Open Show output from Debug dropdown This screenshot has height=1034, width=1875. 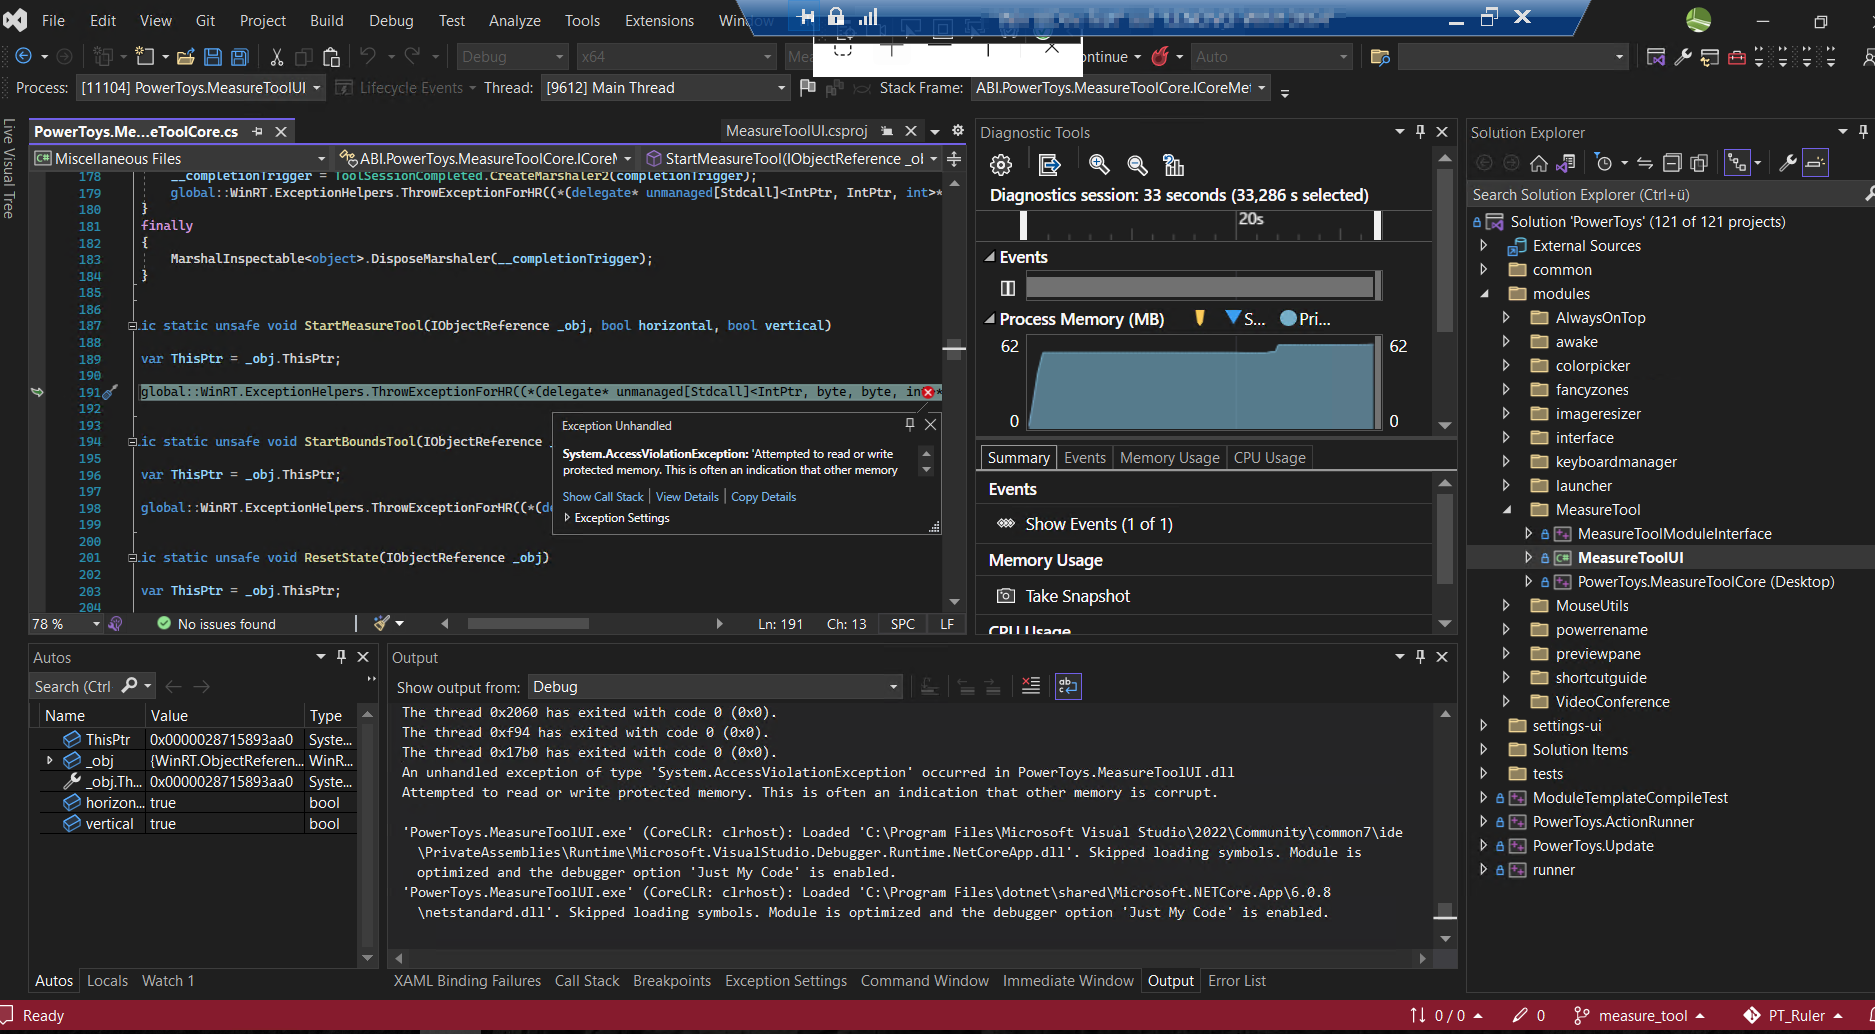(x=715, y=687)
